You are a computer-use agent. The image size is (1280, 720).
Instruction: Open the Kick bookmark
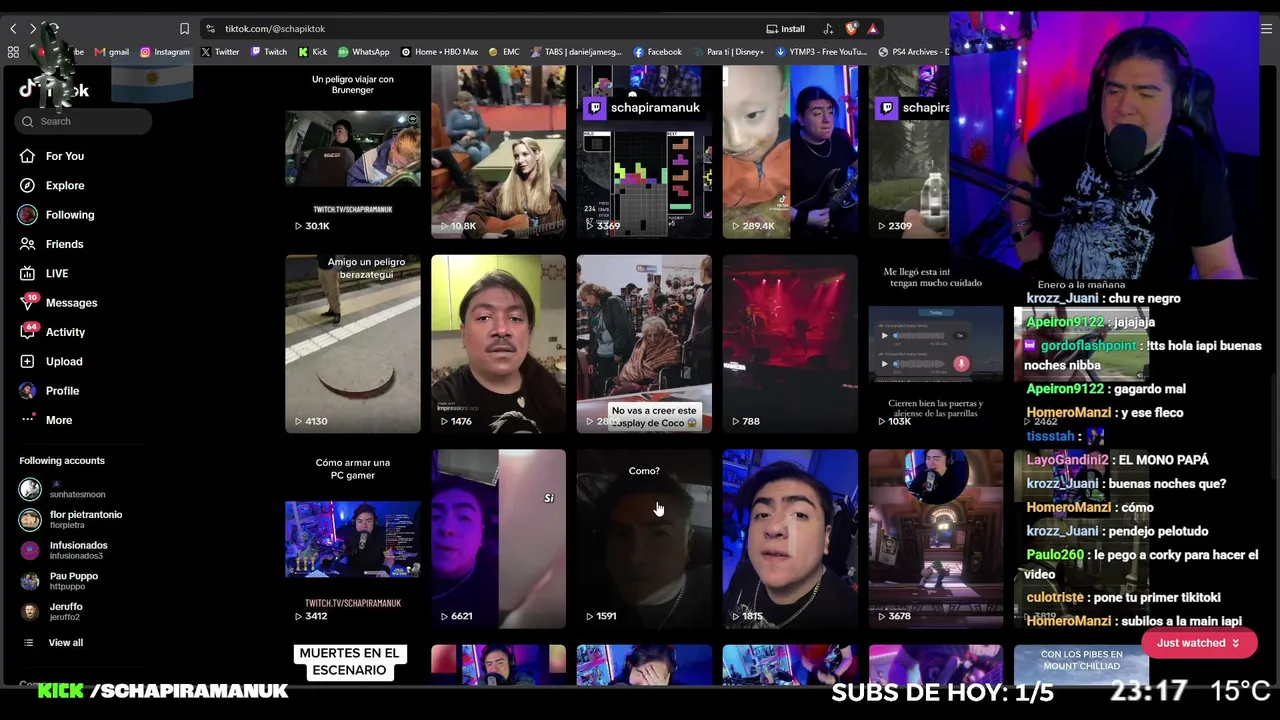click(x=313, y=52)
